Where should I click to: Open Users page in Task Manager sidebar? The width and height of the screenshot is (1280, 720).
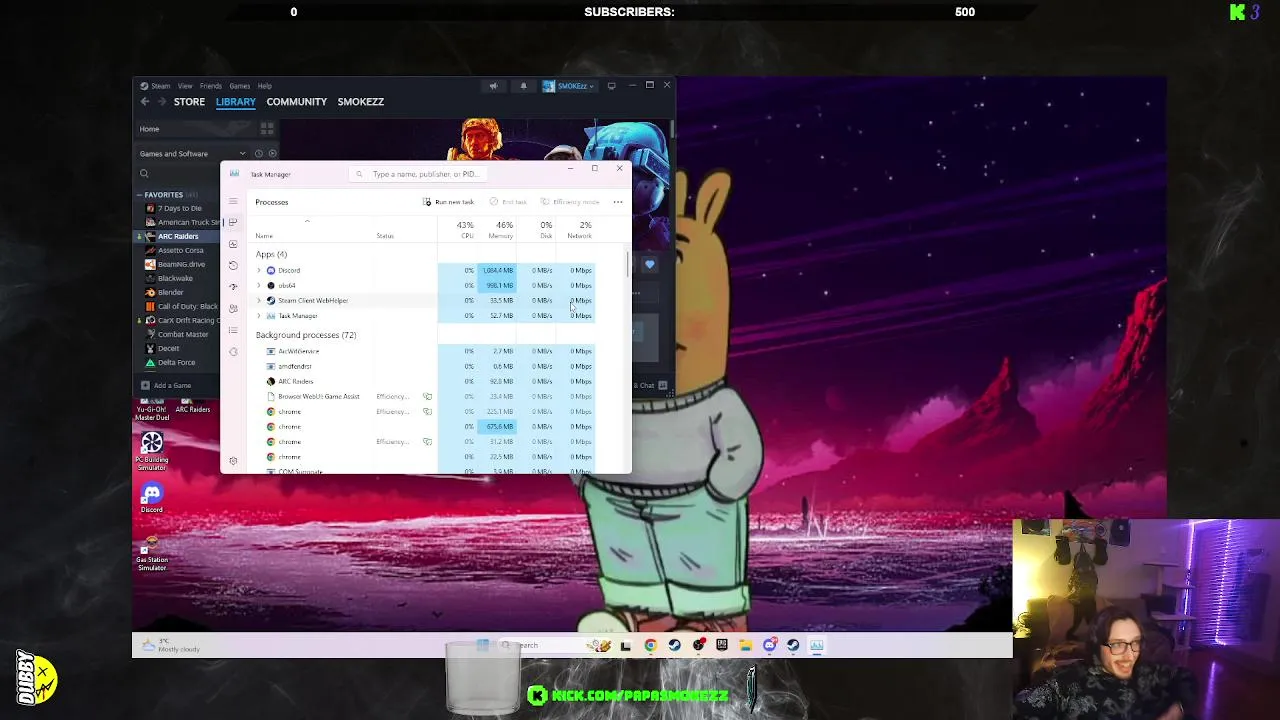(x=233, y=308)
